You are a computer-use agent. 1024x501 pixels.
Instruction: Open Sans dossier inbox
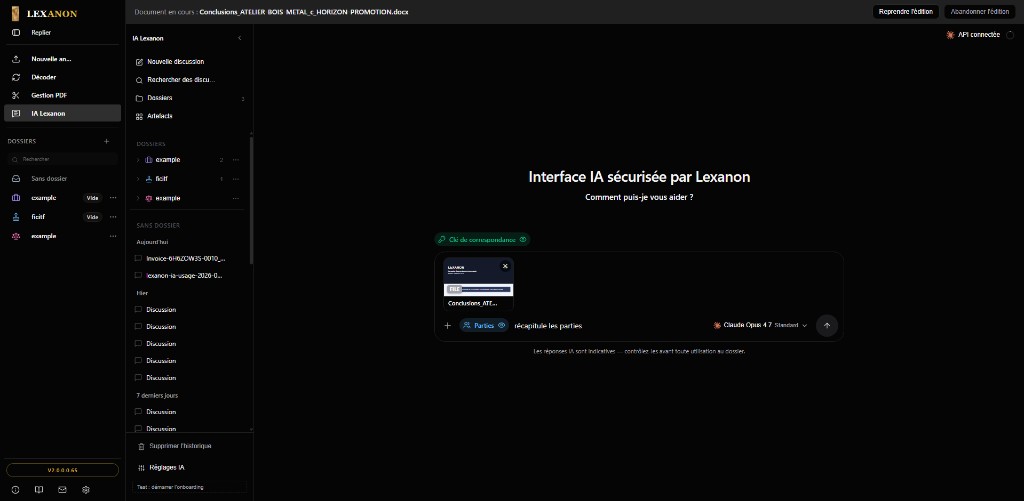coord(62,178)
